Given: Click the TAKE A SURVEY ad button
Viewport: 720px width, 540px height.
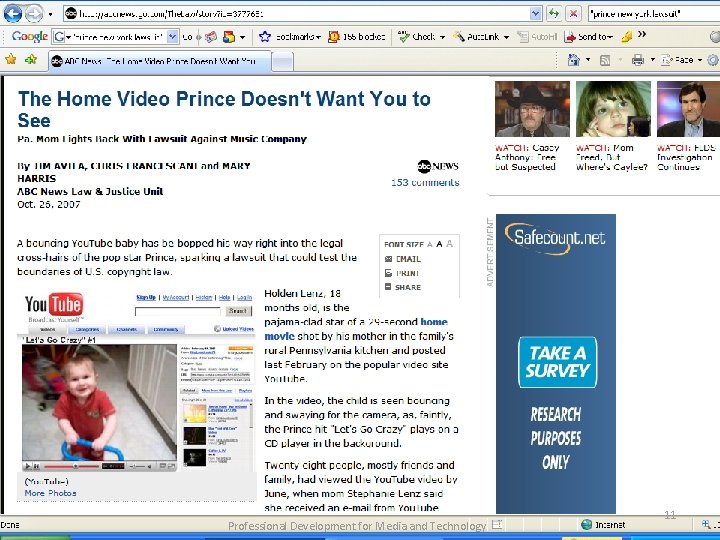Looking at the screenshot, I should [x=557, y=362].
